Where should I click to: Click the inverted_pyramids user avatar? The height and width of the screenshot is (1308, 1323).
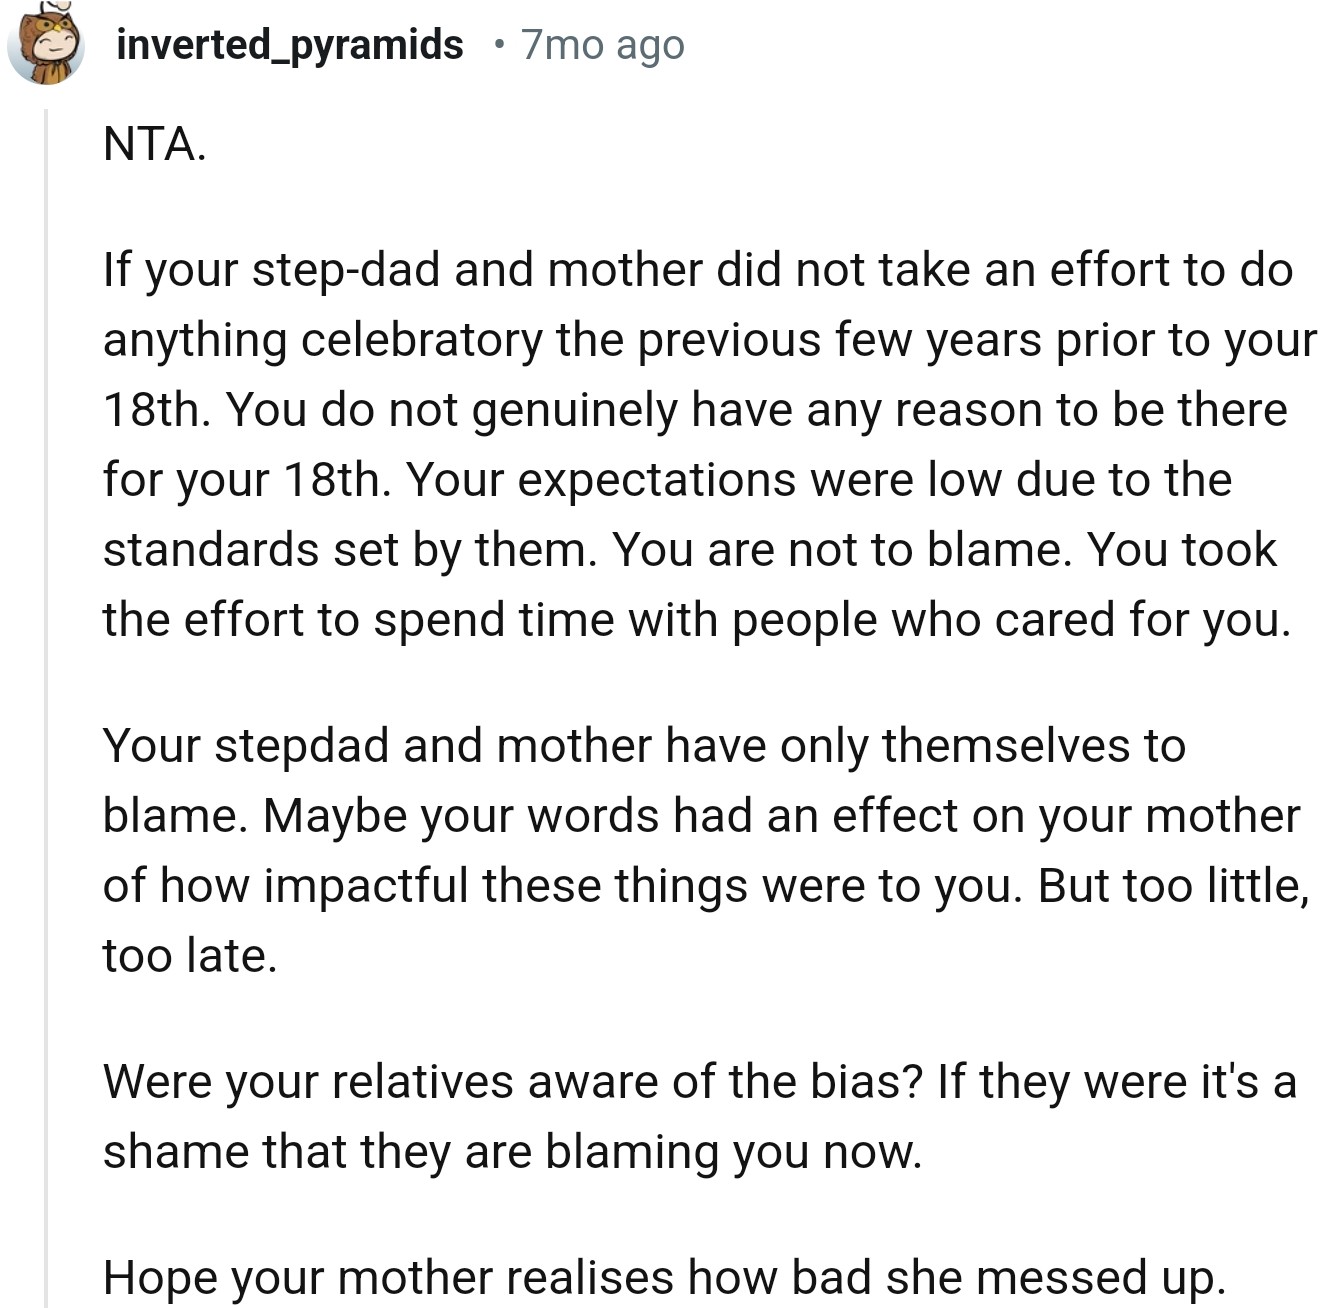(x=45, y=46)
